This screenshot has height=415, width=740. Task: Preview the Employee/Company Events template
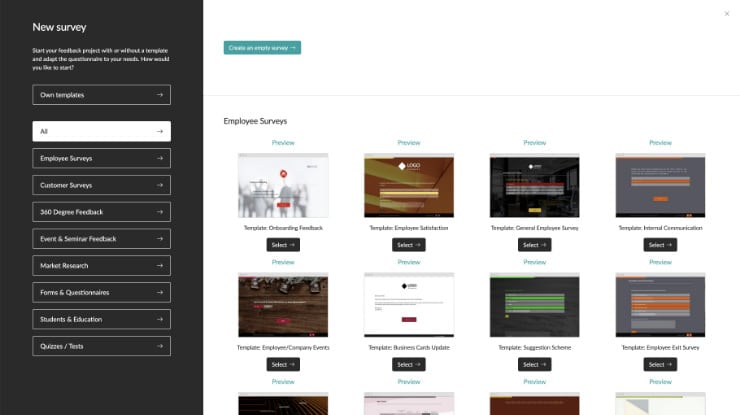tap(283, 262)
